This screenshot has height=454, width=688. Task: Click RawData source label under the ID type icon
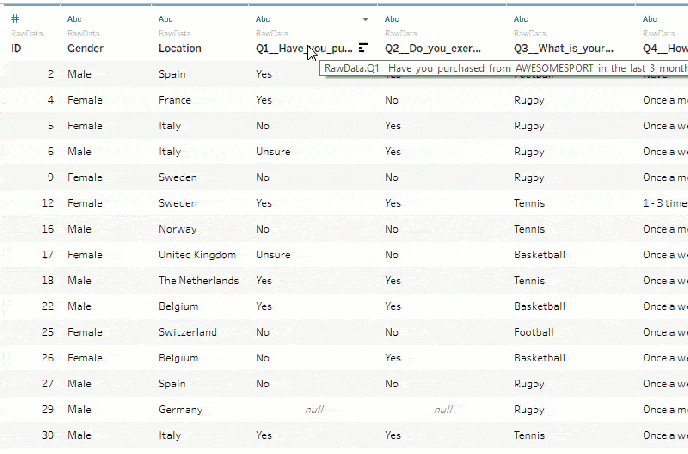pos(27,33)
